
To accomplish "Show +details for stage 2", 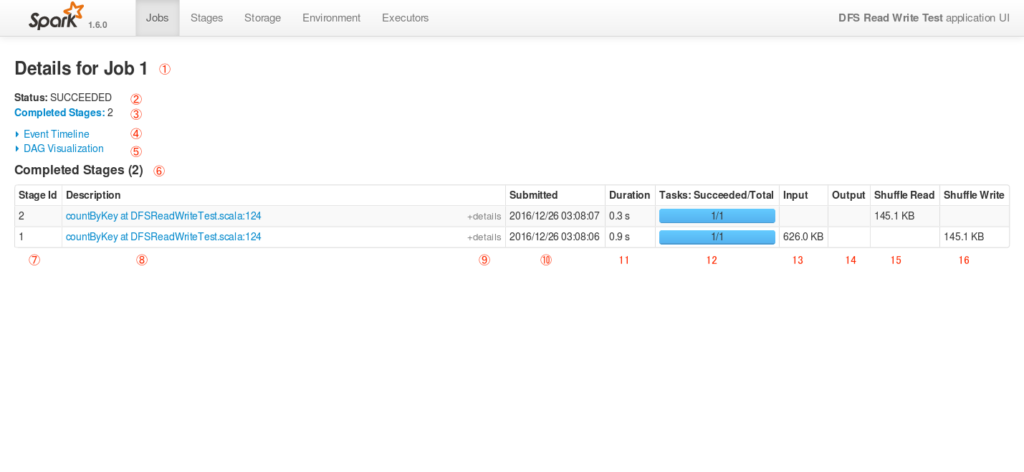I will [x=484, y=217].
